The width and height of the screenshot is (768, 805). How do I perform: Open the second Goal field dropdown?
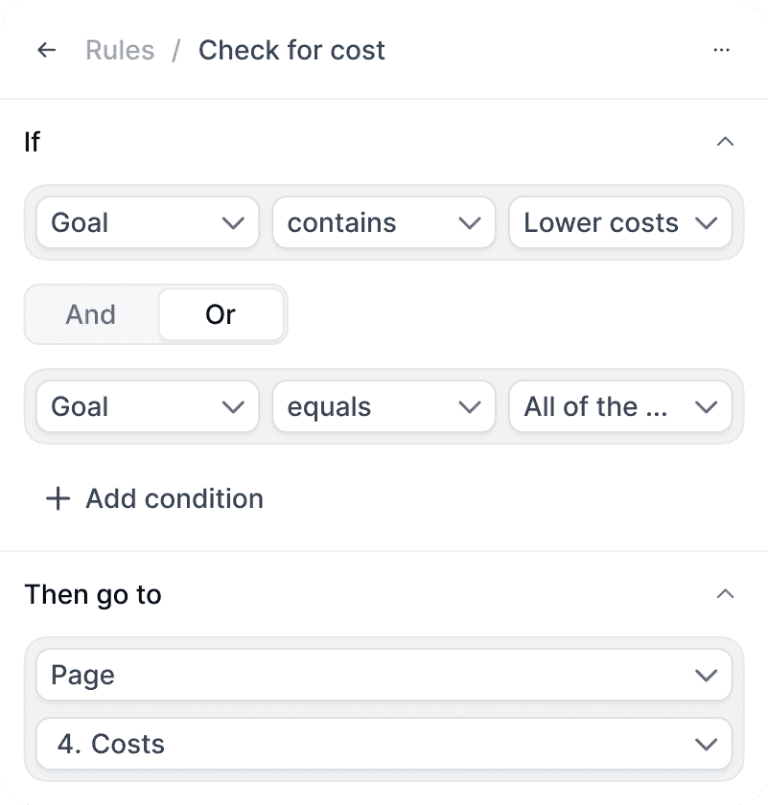(147, 407)
